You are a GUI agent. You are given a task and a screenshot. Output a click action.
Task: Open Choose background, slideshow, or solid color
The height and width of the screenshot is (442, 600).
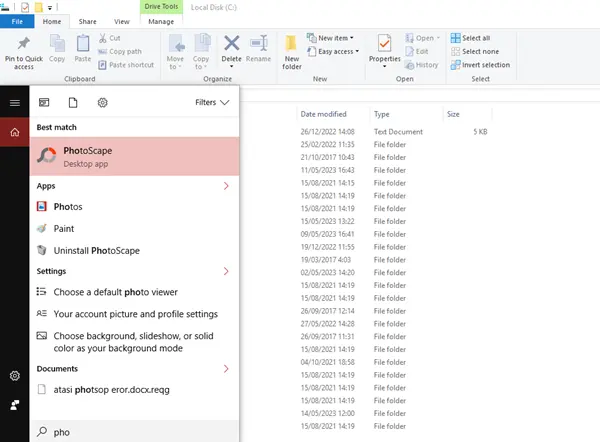(x=134, y=342)
